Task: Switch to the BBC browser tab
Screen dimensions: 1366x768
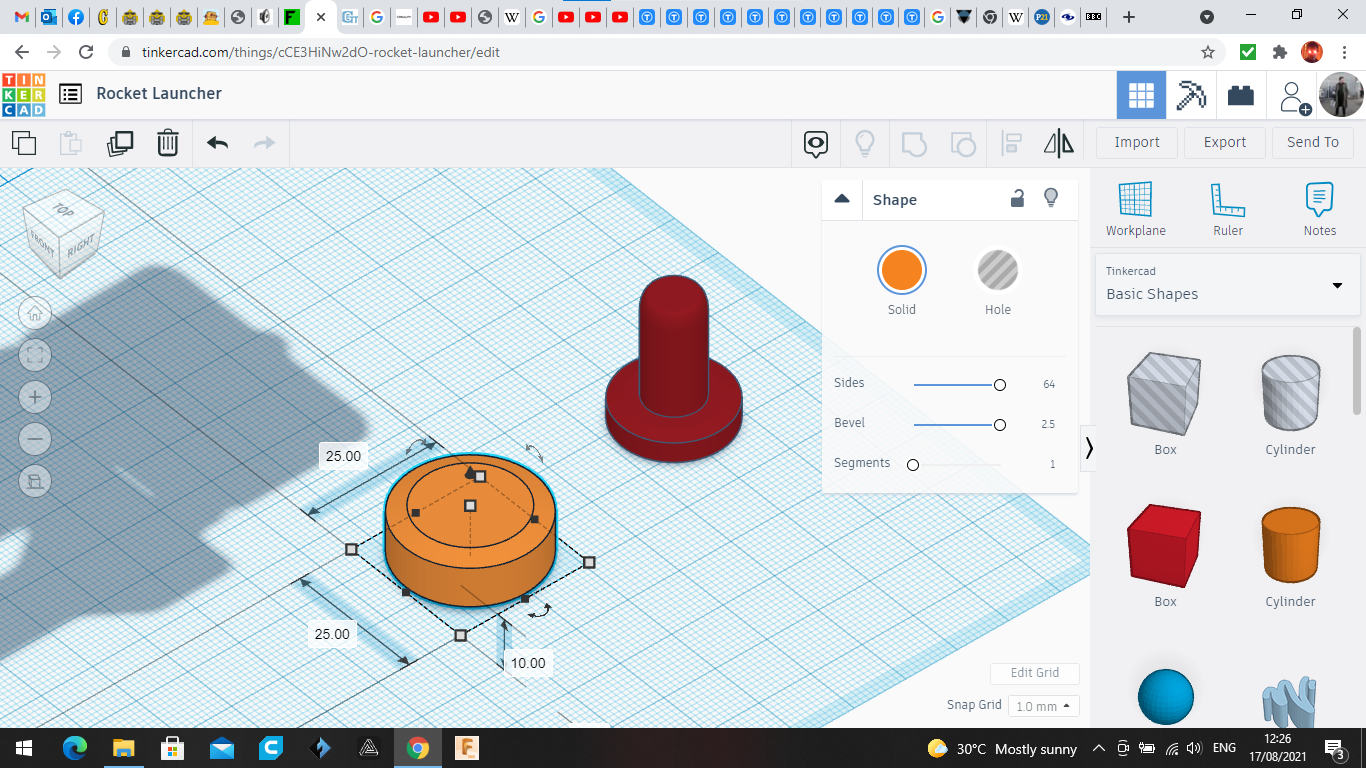Action: tap(1095, 17)
